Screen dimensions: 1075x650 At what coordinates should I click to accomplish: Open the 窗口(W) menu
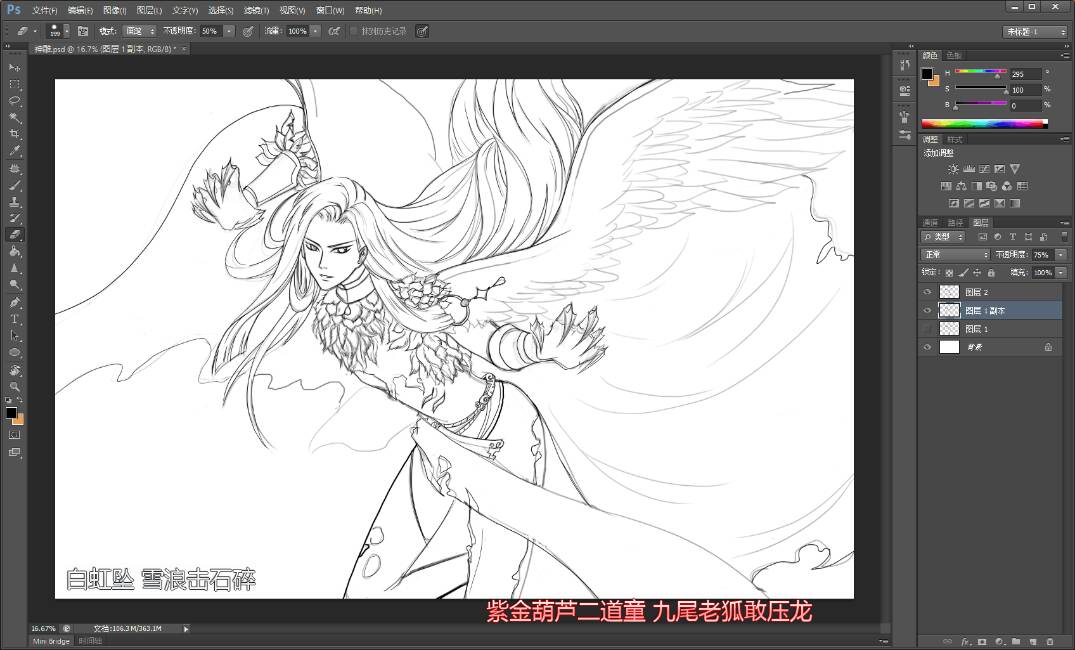[330, 10]
